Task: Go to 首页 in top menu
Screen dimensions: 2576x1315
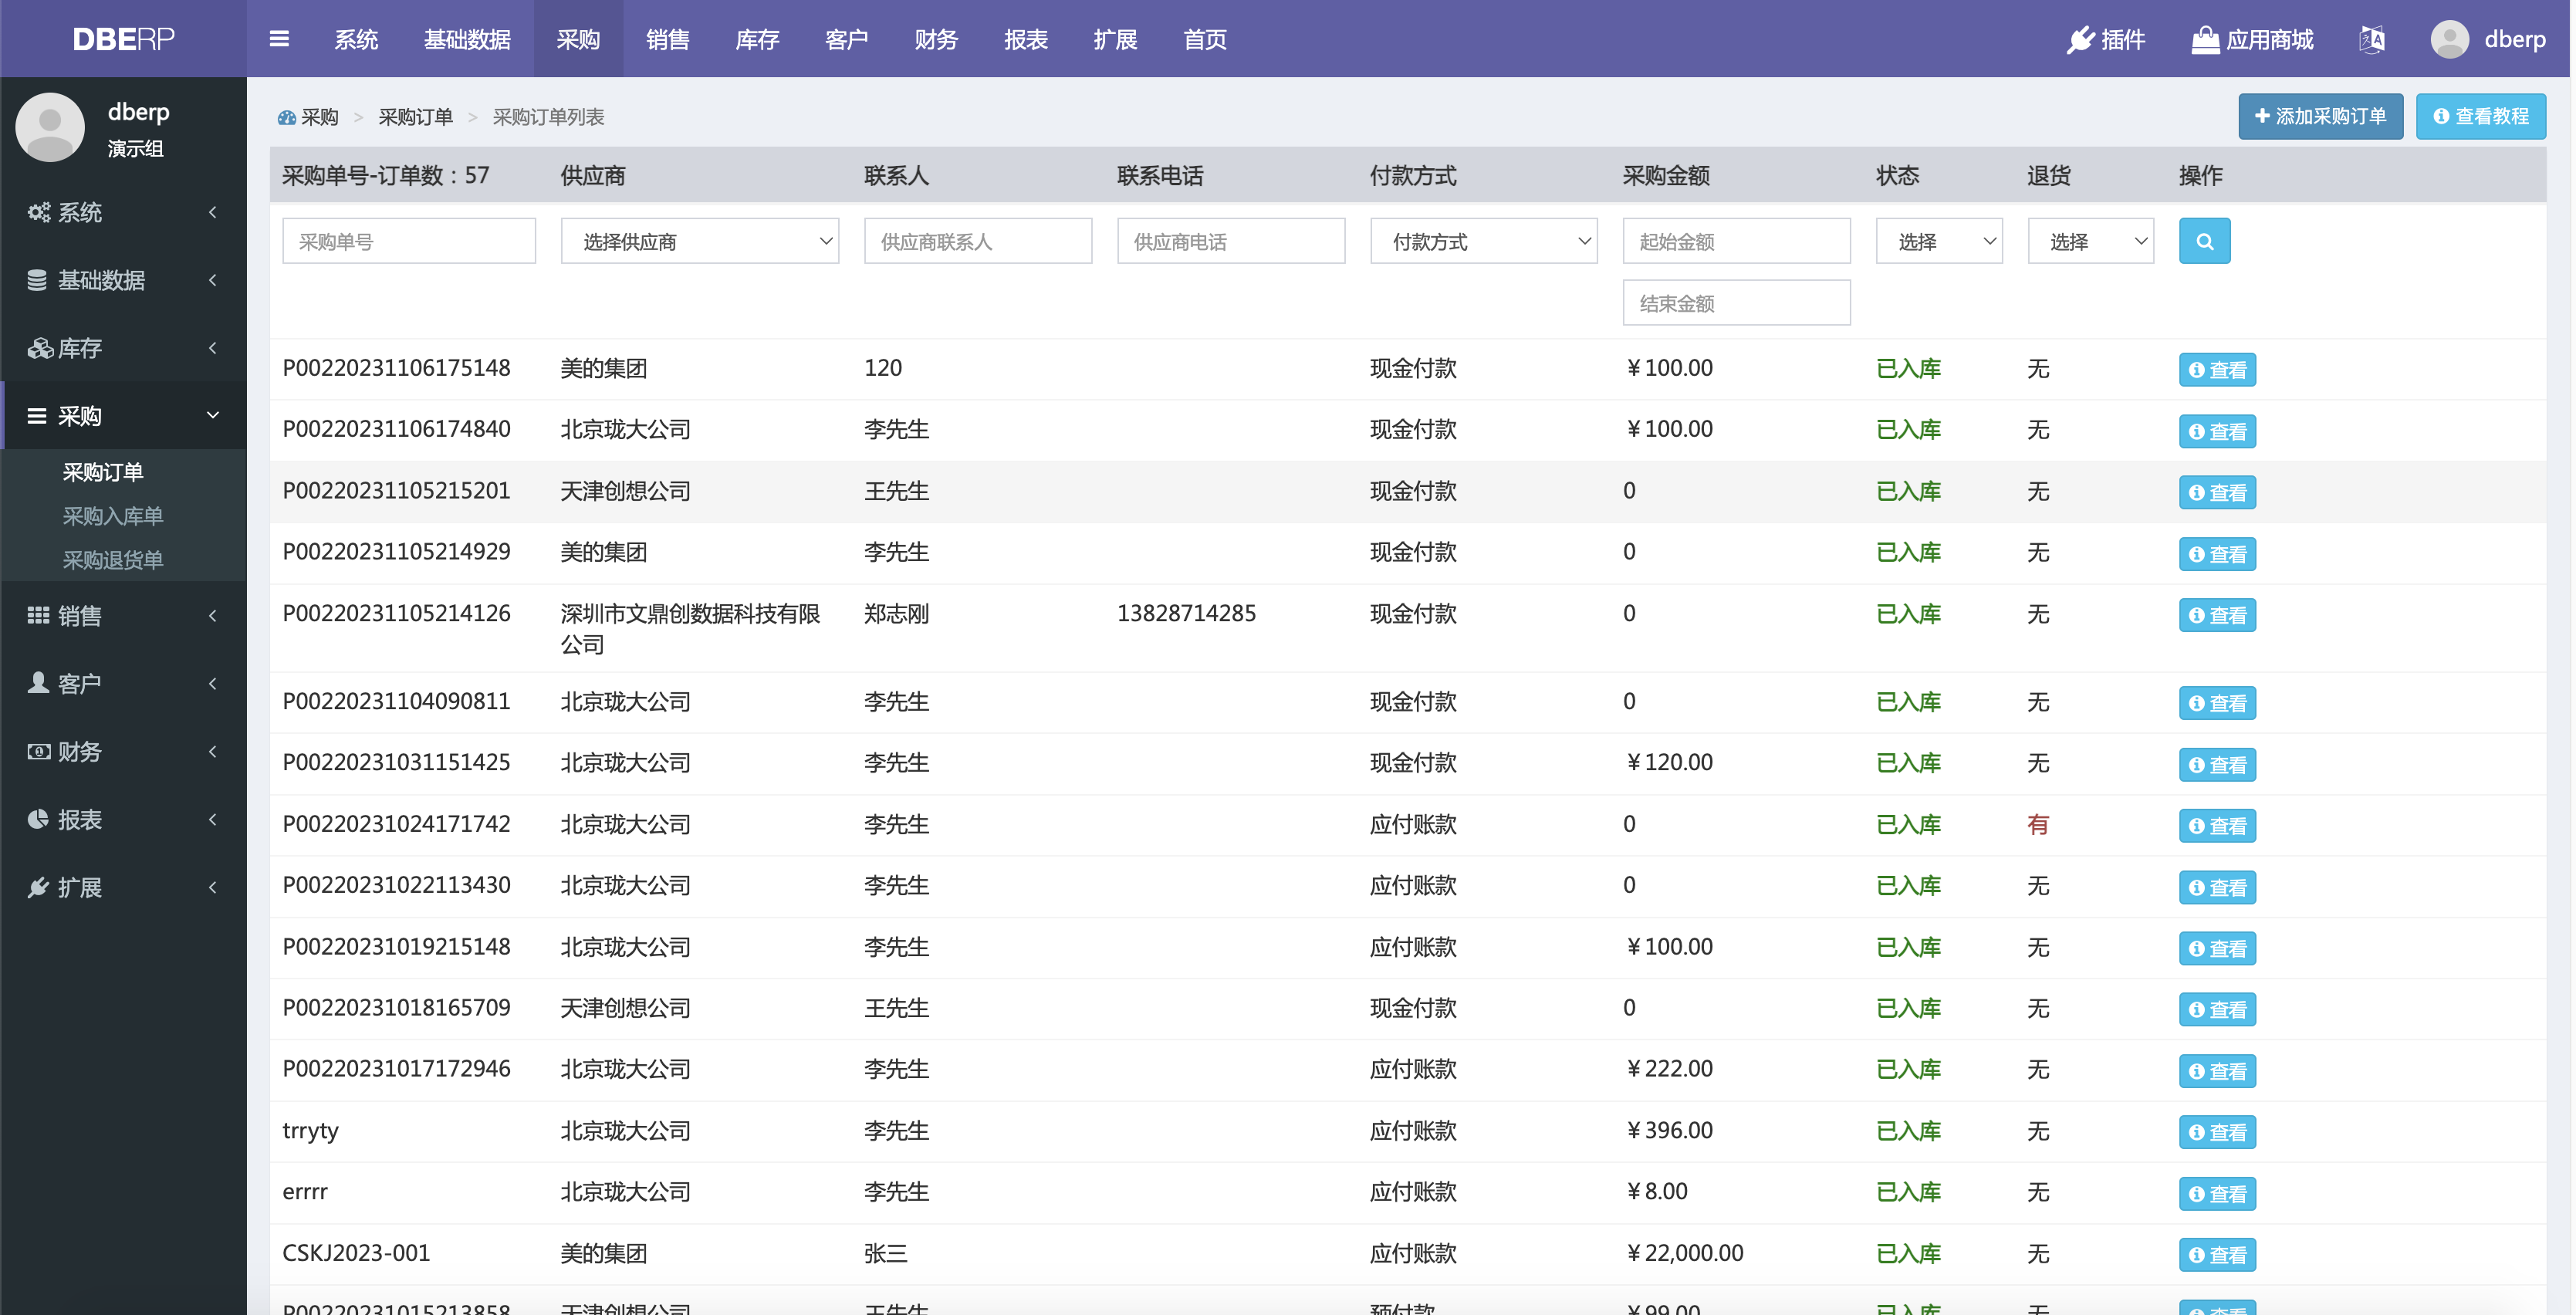Action: pyautogui.click(x=1205, y=39)
